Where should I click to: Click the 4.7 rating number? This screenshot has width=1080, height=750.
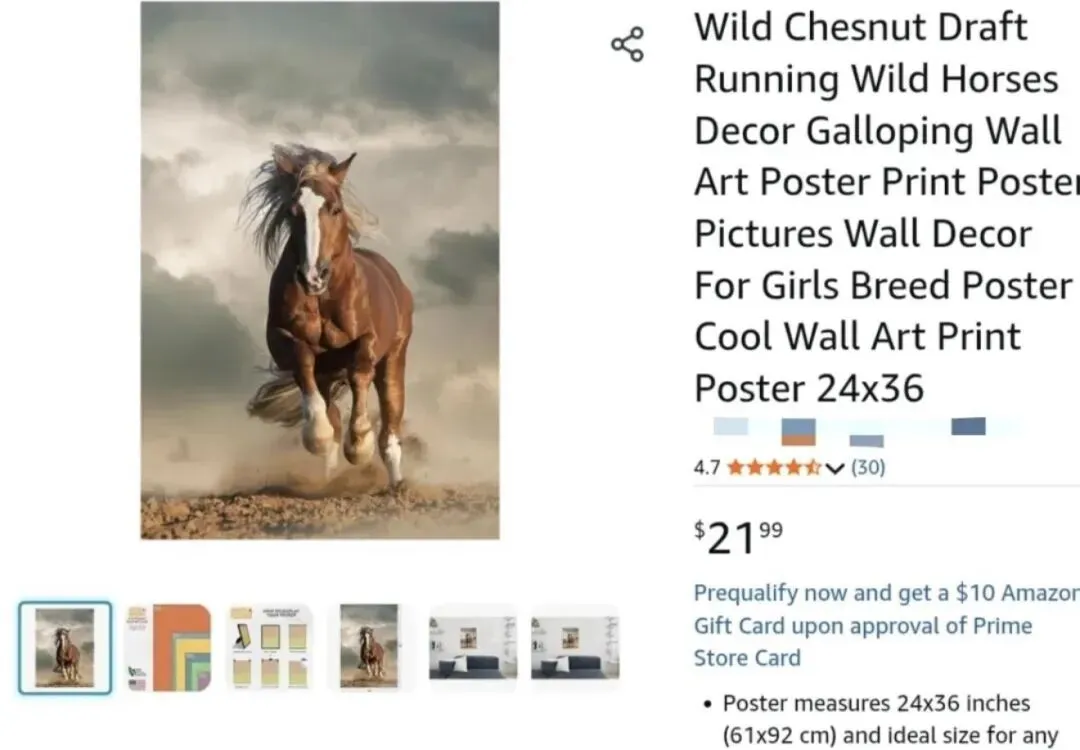(707, 468)
